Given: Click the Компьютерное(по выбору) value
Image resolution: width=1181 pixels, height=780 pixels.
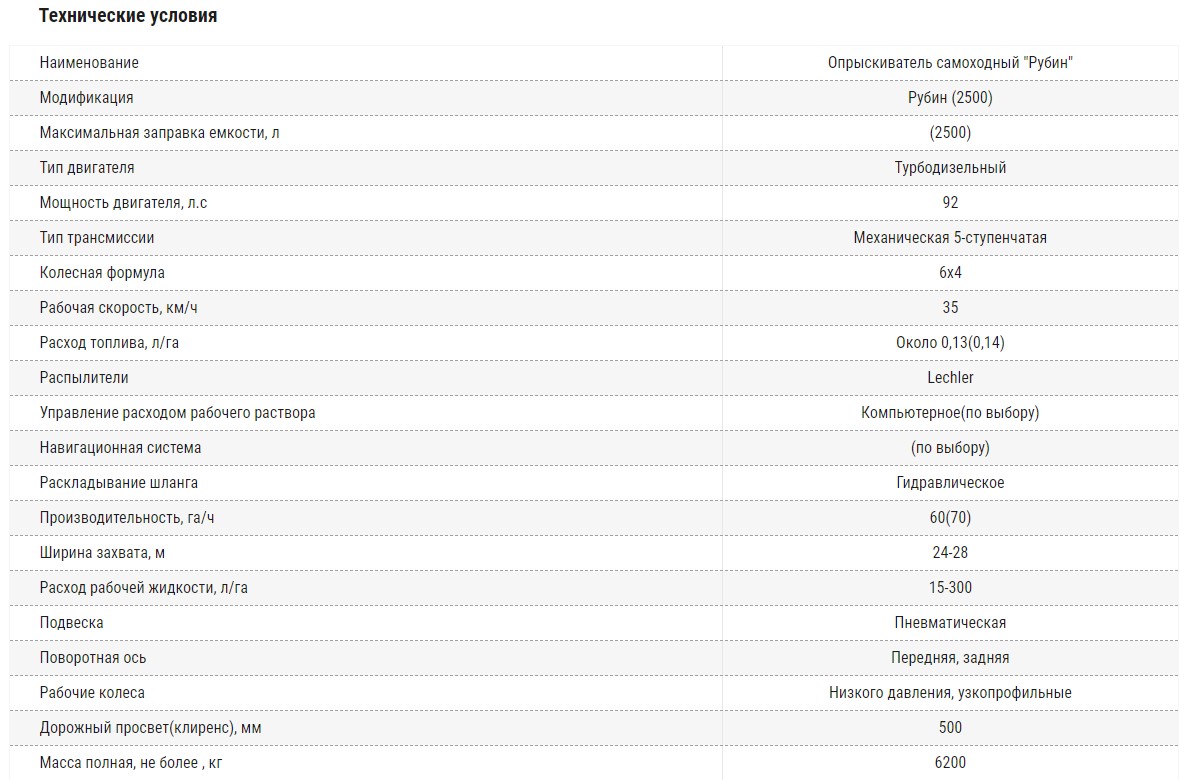Looking at the screenshot, I should coord(950,413).
